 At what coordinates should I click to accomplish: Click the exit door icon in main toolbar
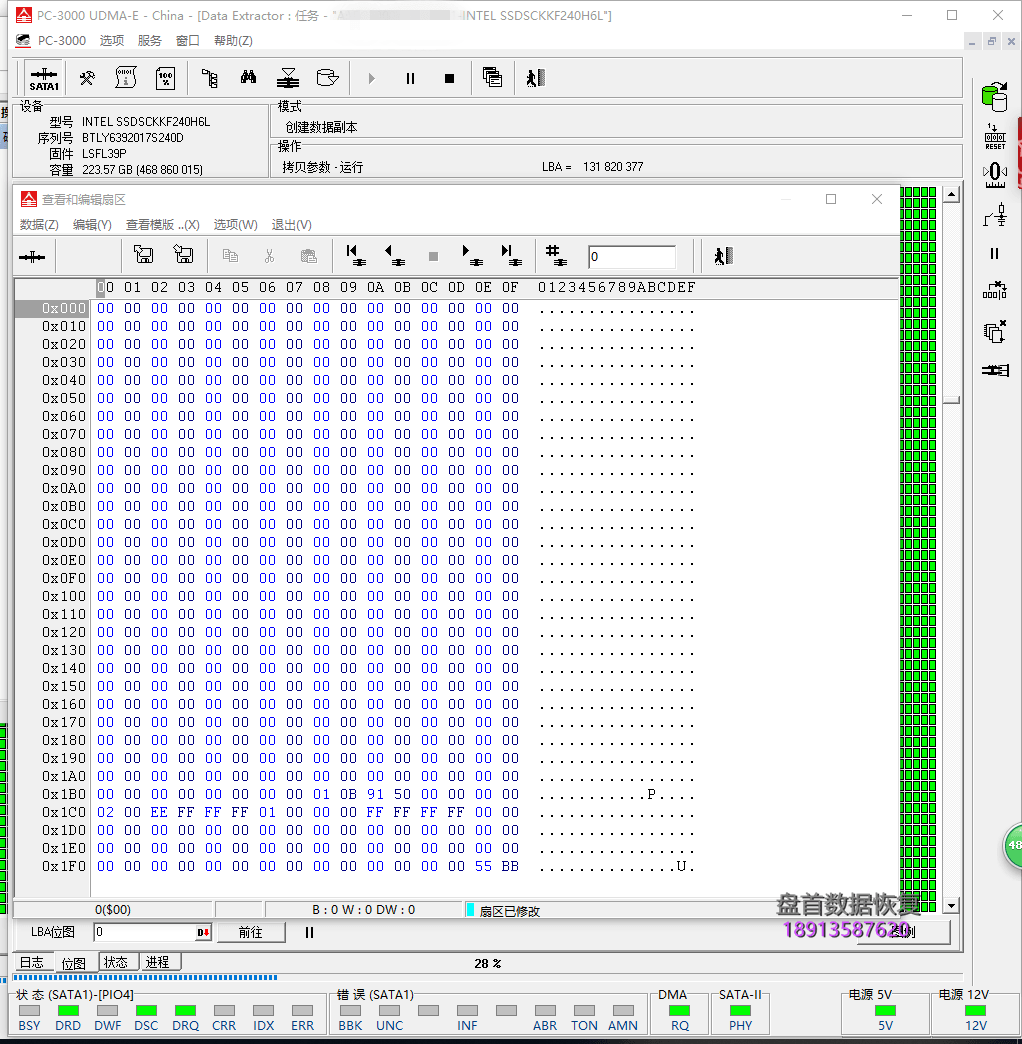tap(536, 78)
